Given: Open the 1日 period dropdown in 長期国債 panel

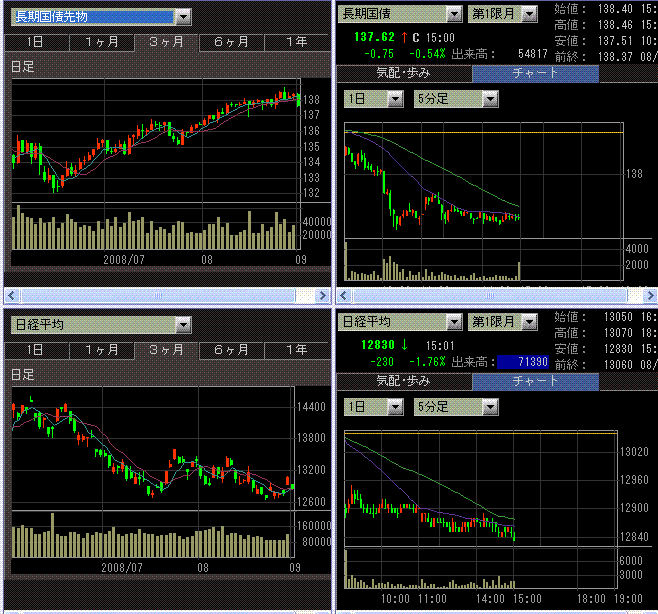Looking at the screenshot, I should tap(394, 99).
